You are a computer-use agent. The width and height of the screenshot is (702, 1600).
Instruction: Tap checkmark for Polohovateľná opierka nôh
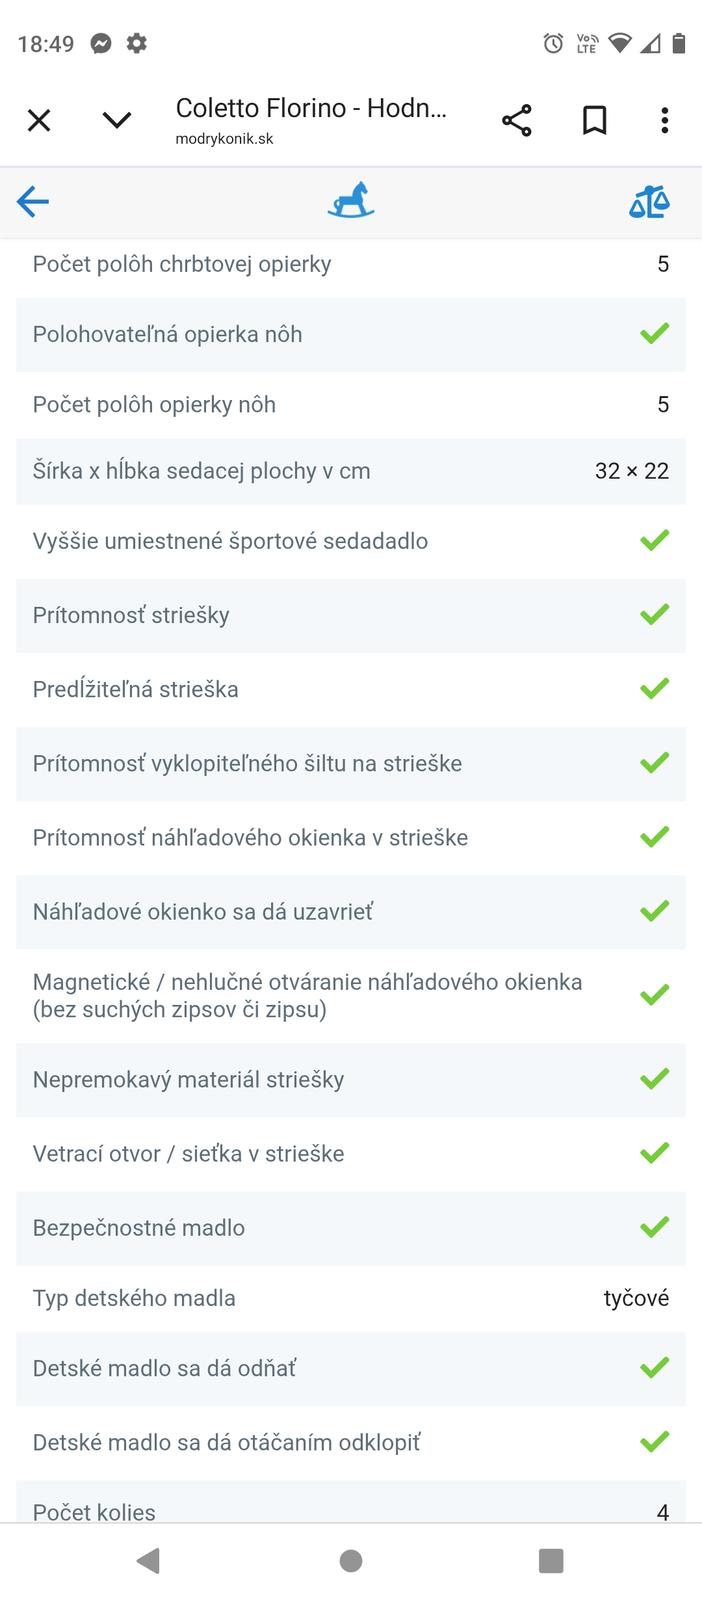point(655,334)
